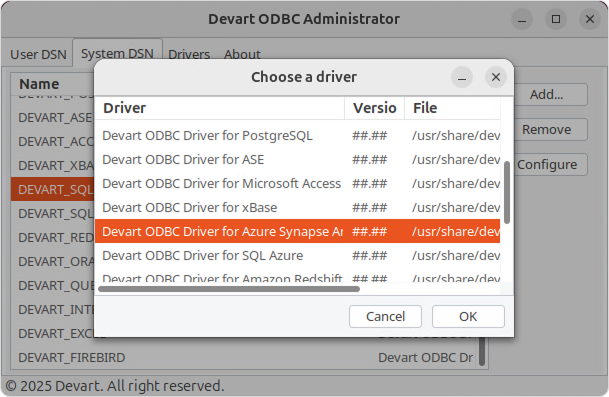
Task: Maximize the Devart ODBC Administrator window
Action: [x=556, y=19]
